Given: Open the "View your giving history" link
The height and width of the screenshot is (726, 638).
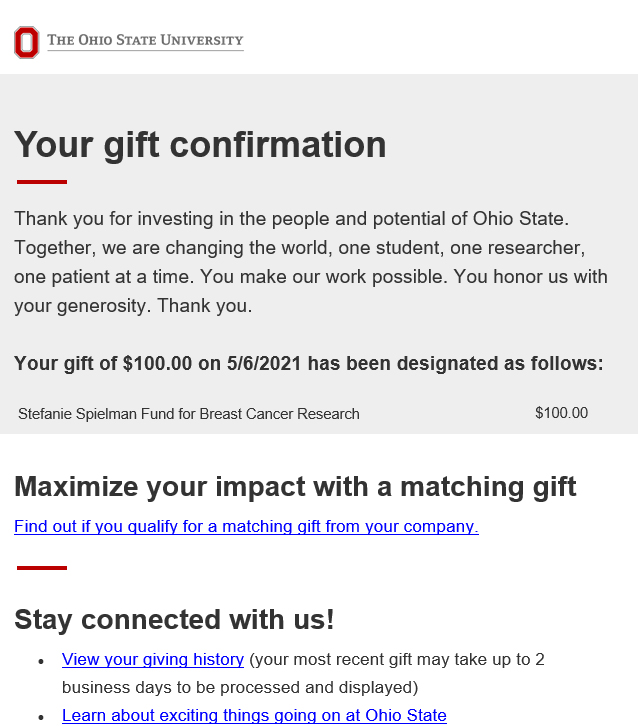Looking at the screenshot, I should click(x=153, y=660).
